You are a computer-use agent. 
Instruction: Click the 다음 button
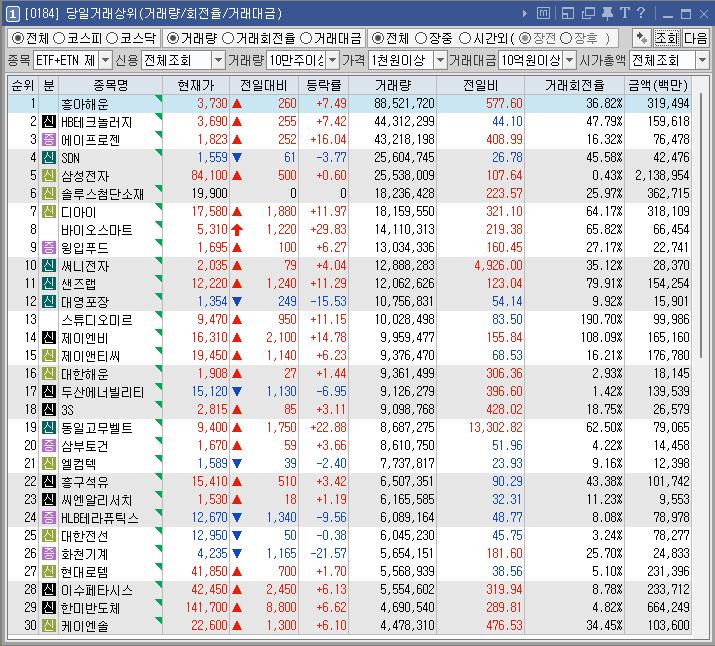click(695, 38)
